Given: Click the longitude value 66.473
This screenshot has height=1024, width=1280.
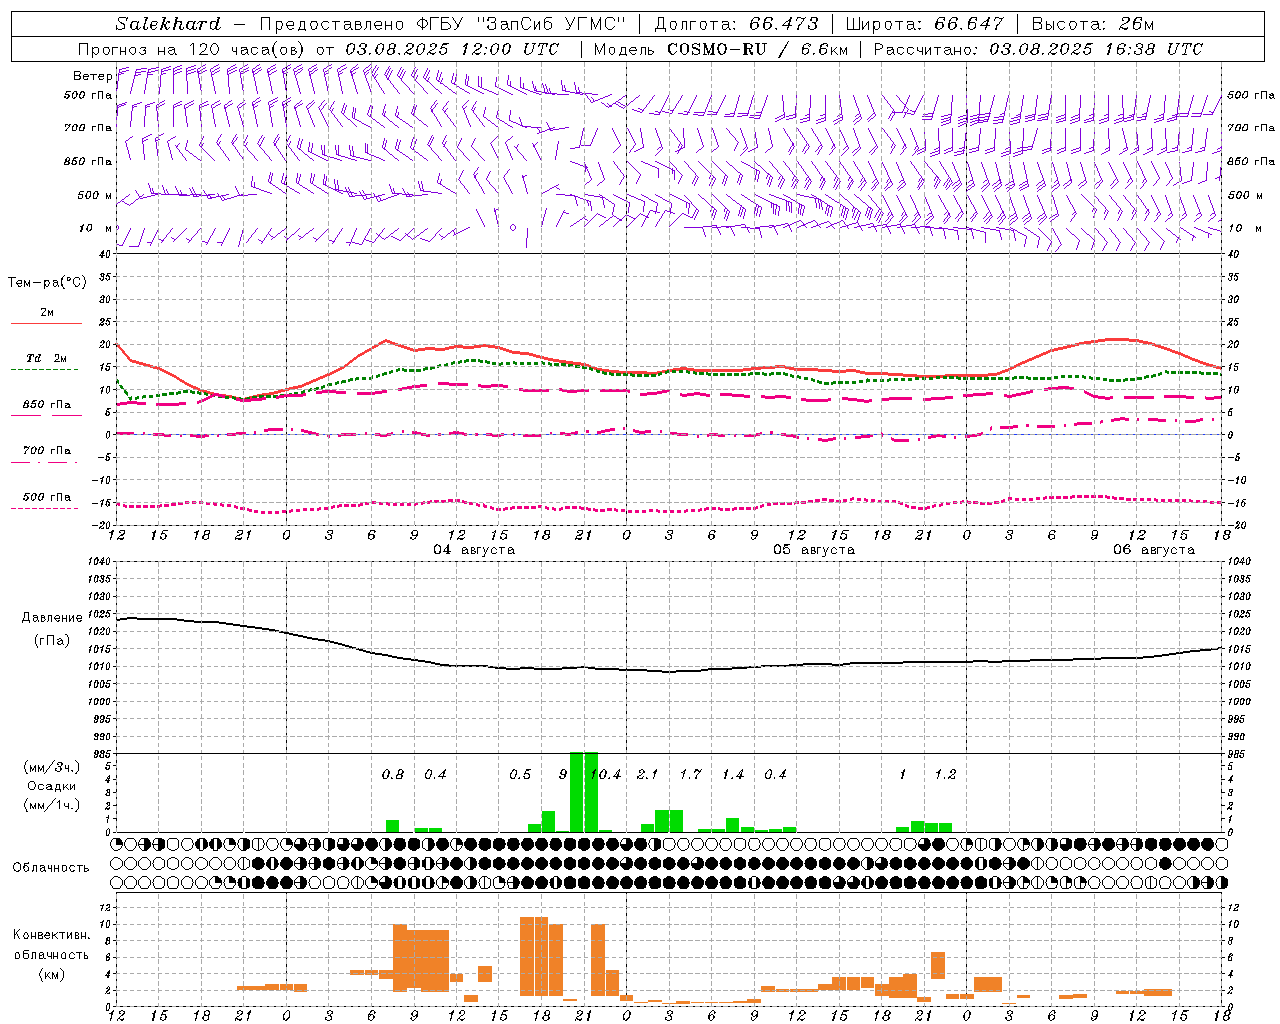Looking at the screenshot, I should [783, 24].
